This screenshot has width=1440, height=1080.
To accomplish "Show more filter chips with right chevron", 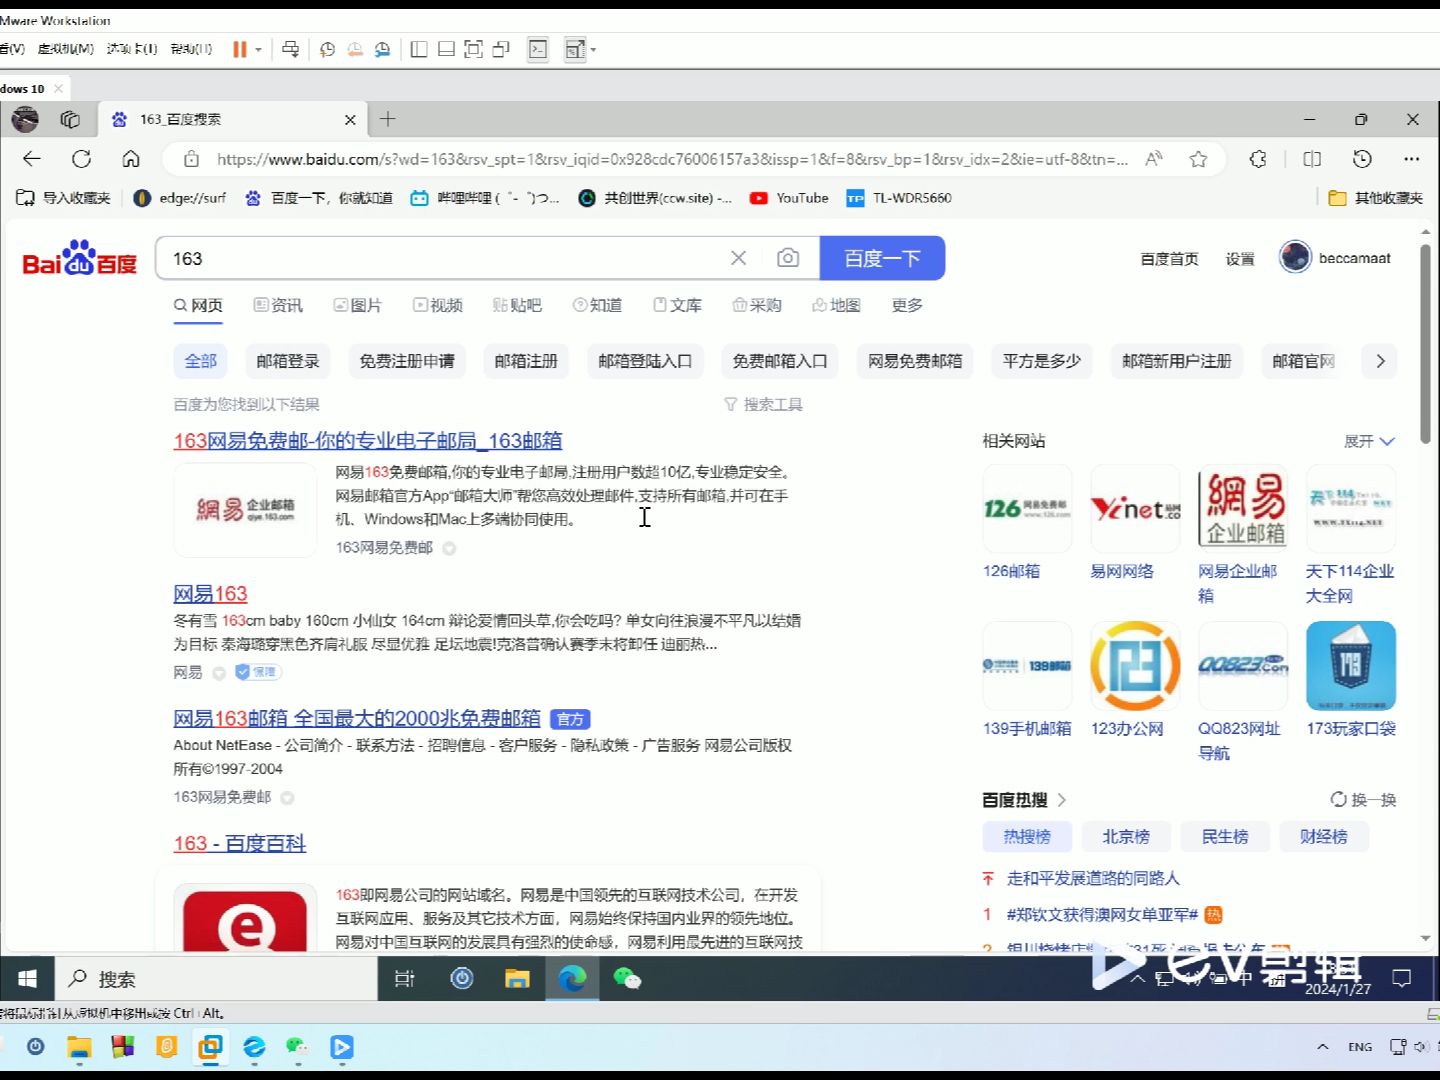I will tap(1380, 361).
